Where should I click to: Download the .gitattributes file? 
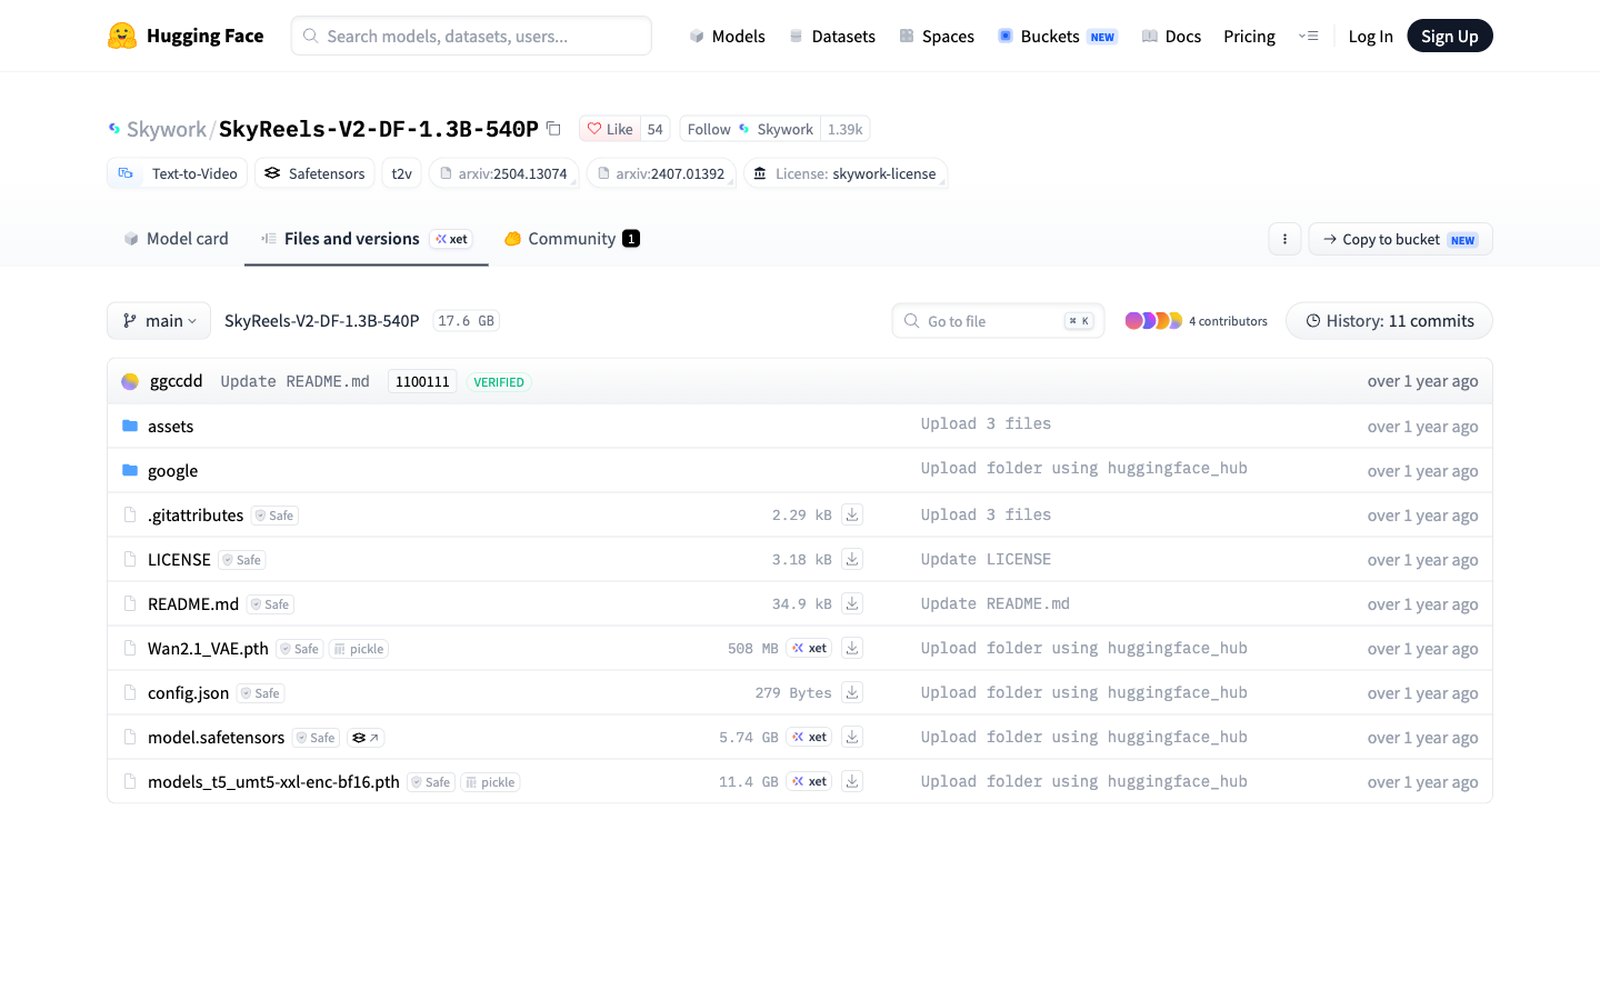point(852,515)
